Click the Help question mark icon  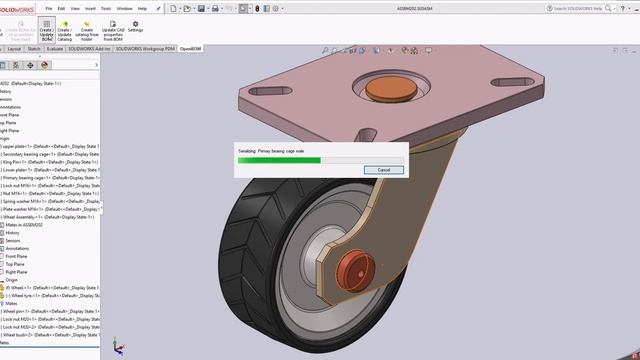[623, 8]
